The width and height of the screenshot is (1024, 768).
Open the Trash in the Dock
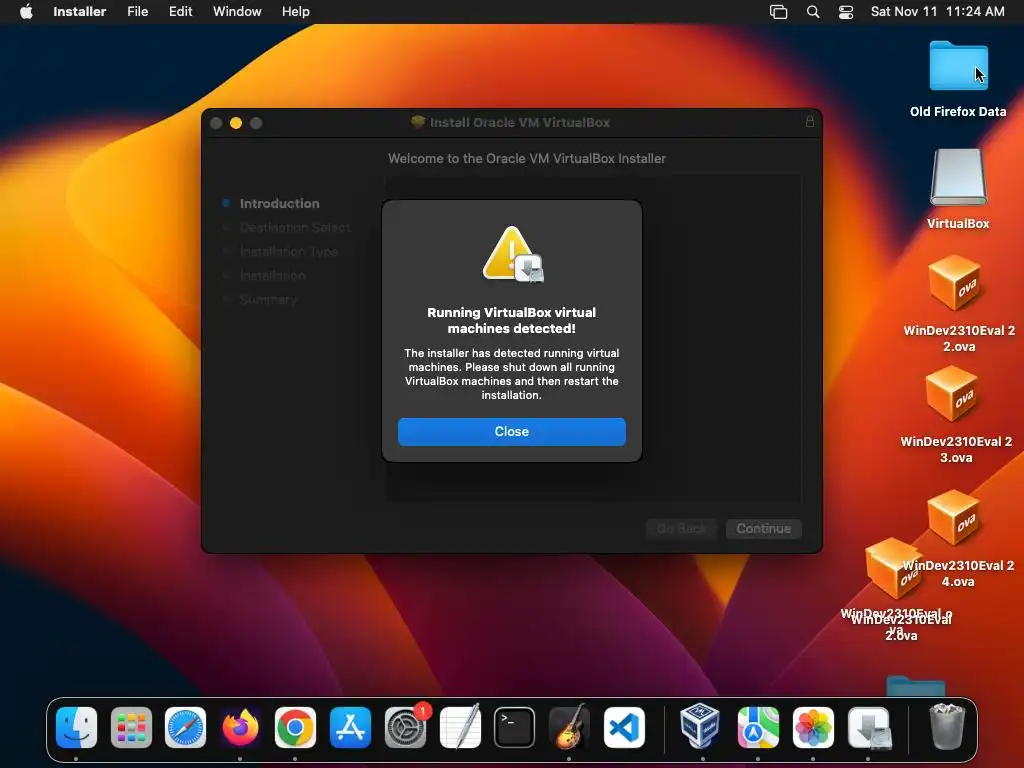(946, 726)
